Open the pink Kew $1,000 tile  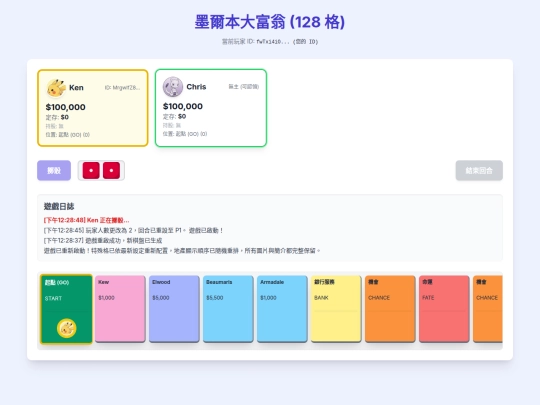tap(120, 309)
